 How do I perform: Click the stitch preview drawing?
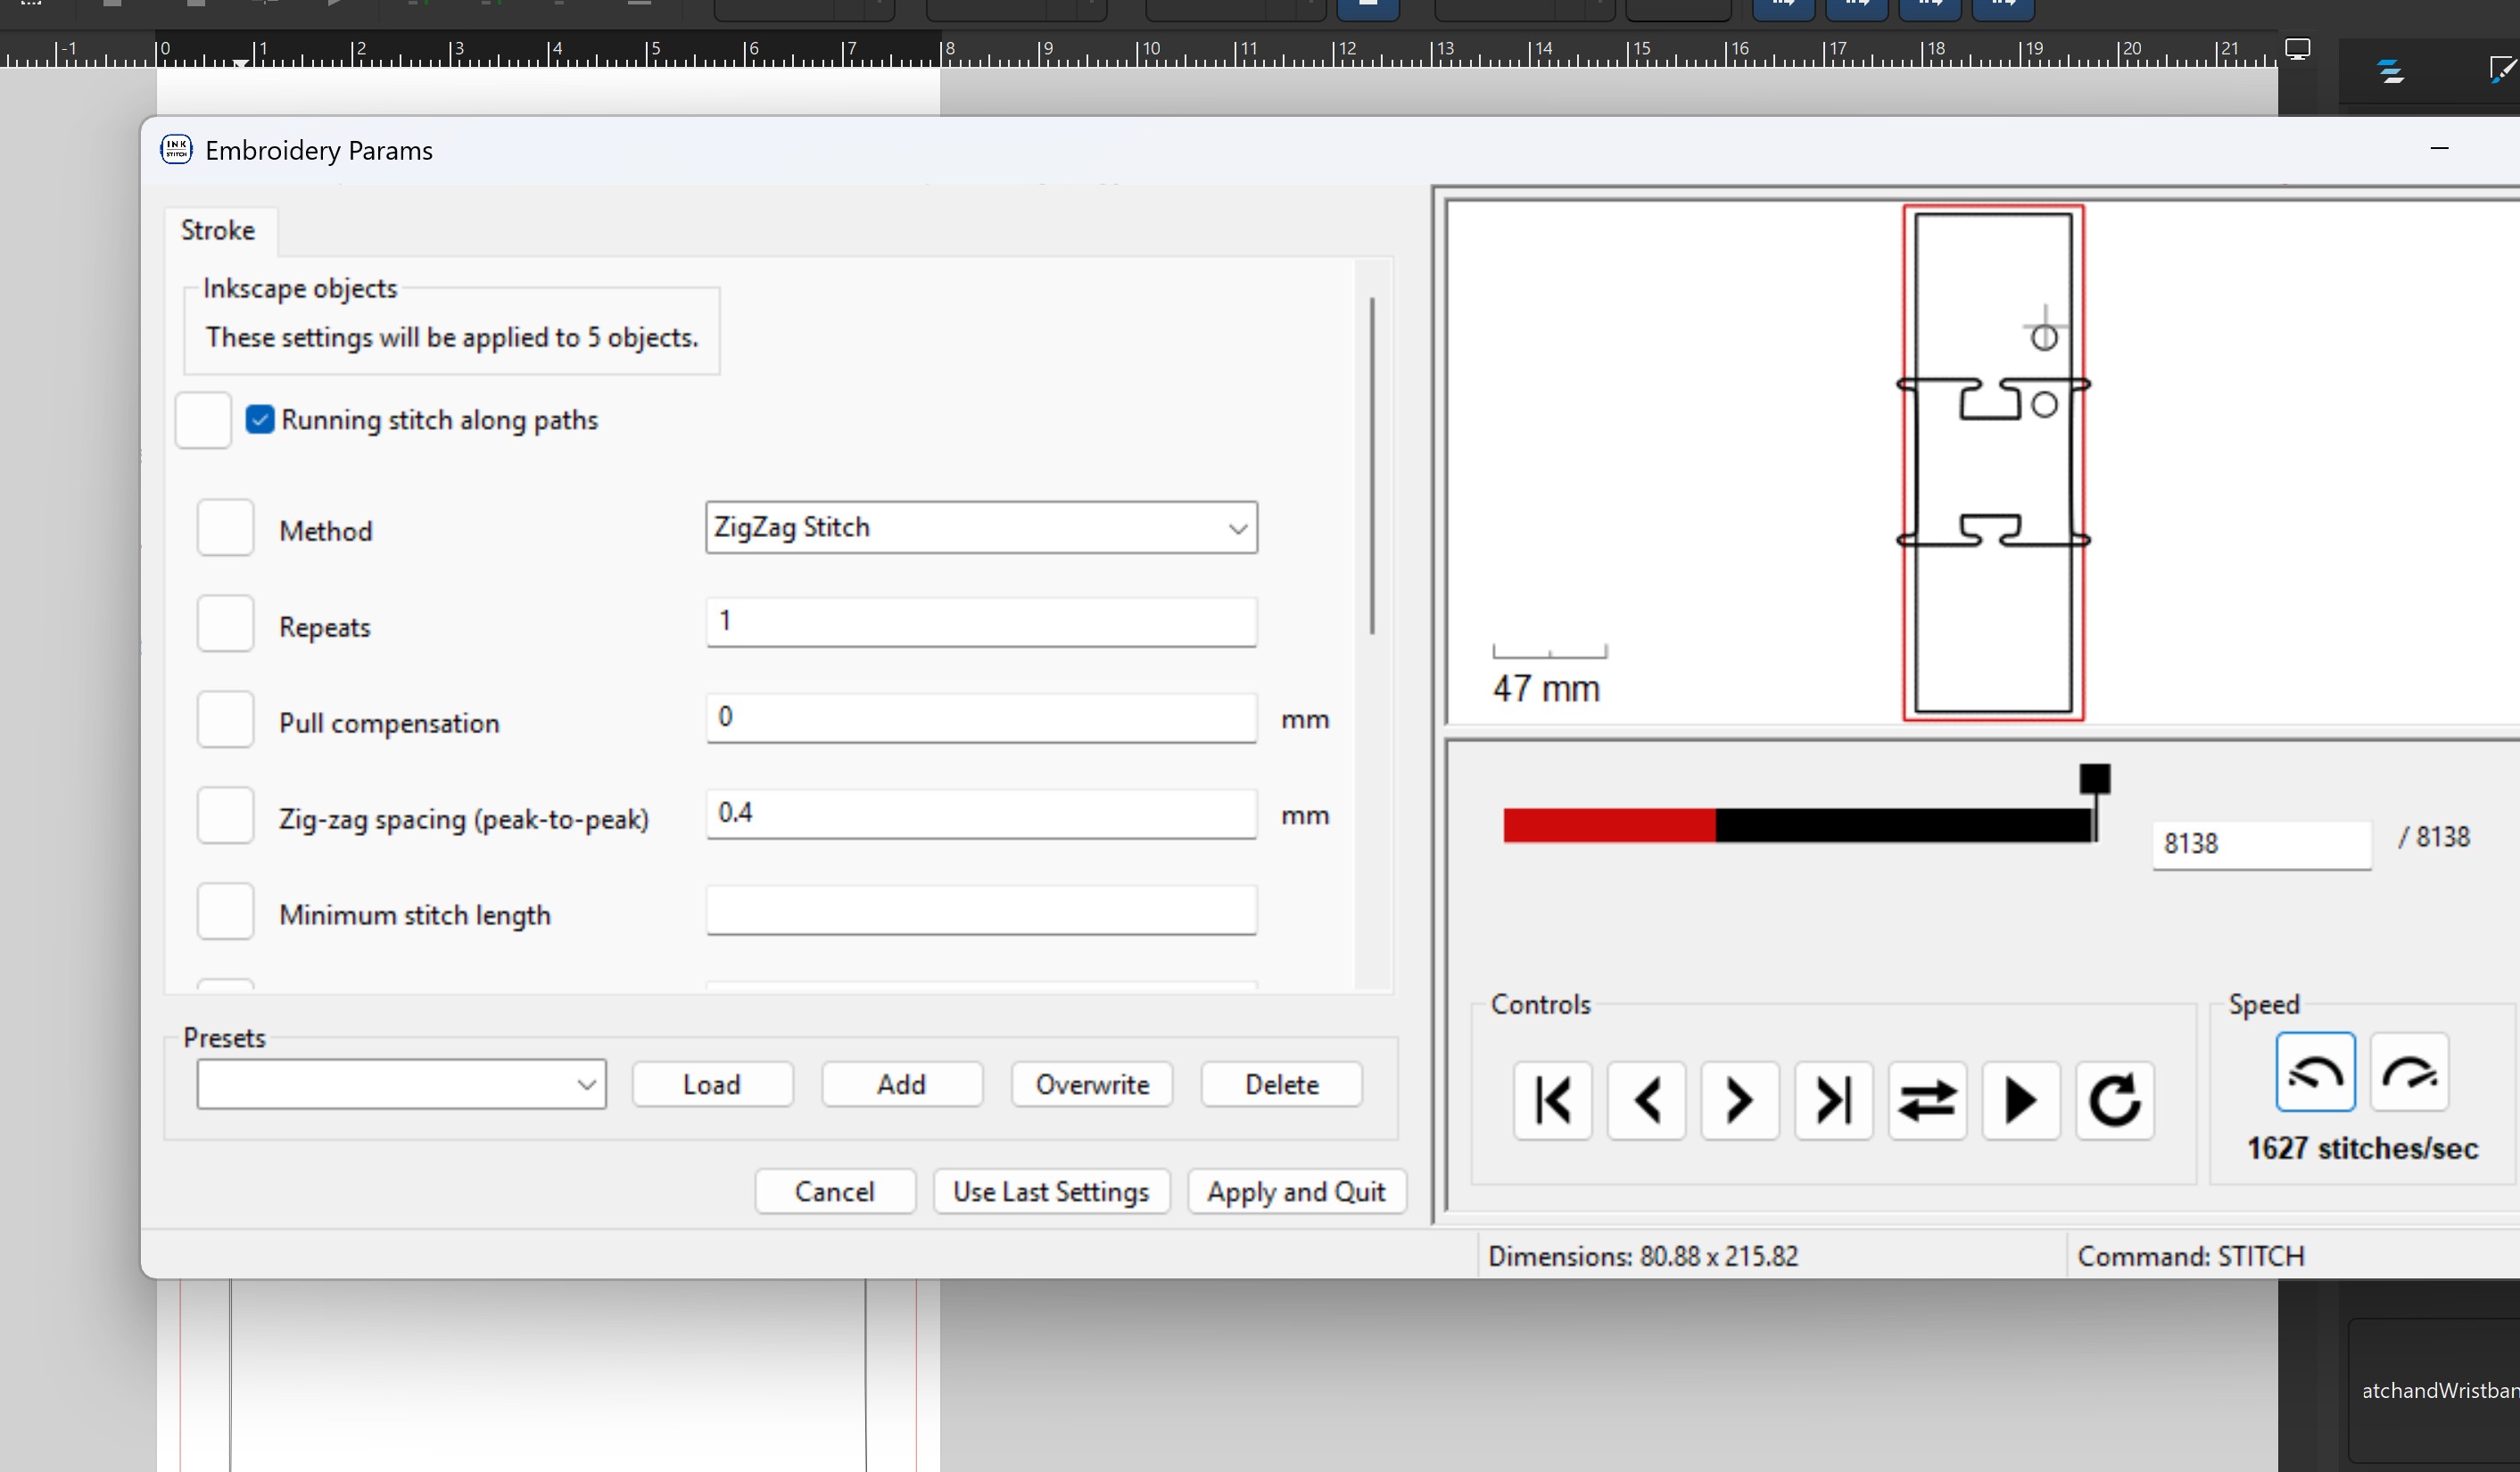point(1993,462)
